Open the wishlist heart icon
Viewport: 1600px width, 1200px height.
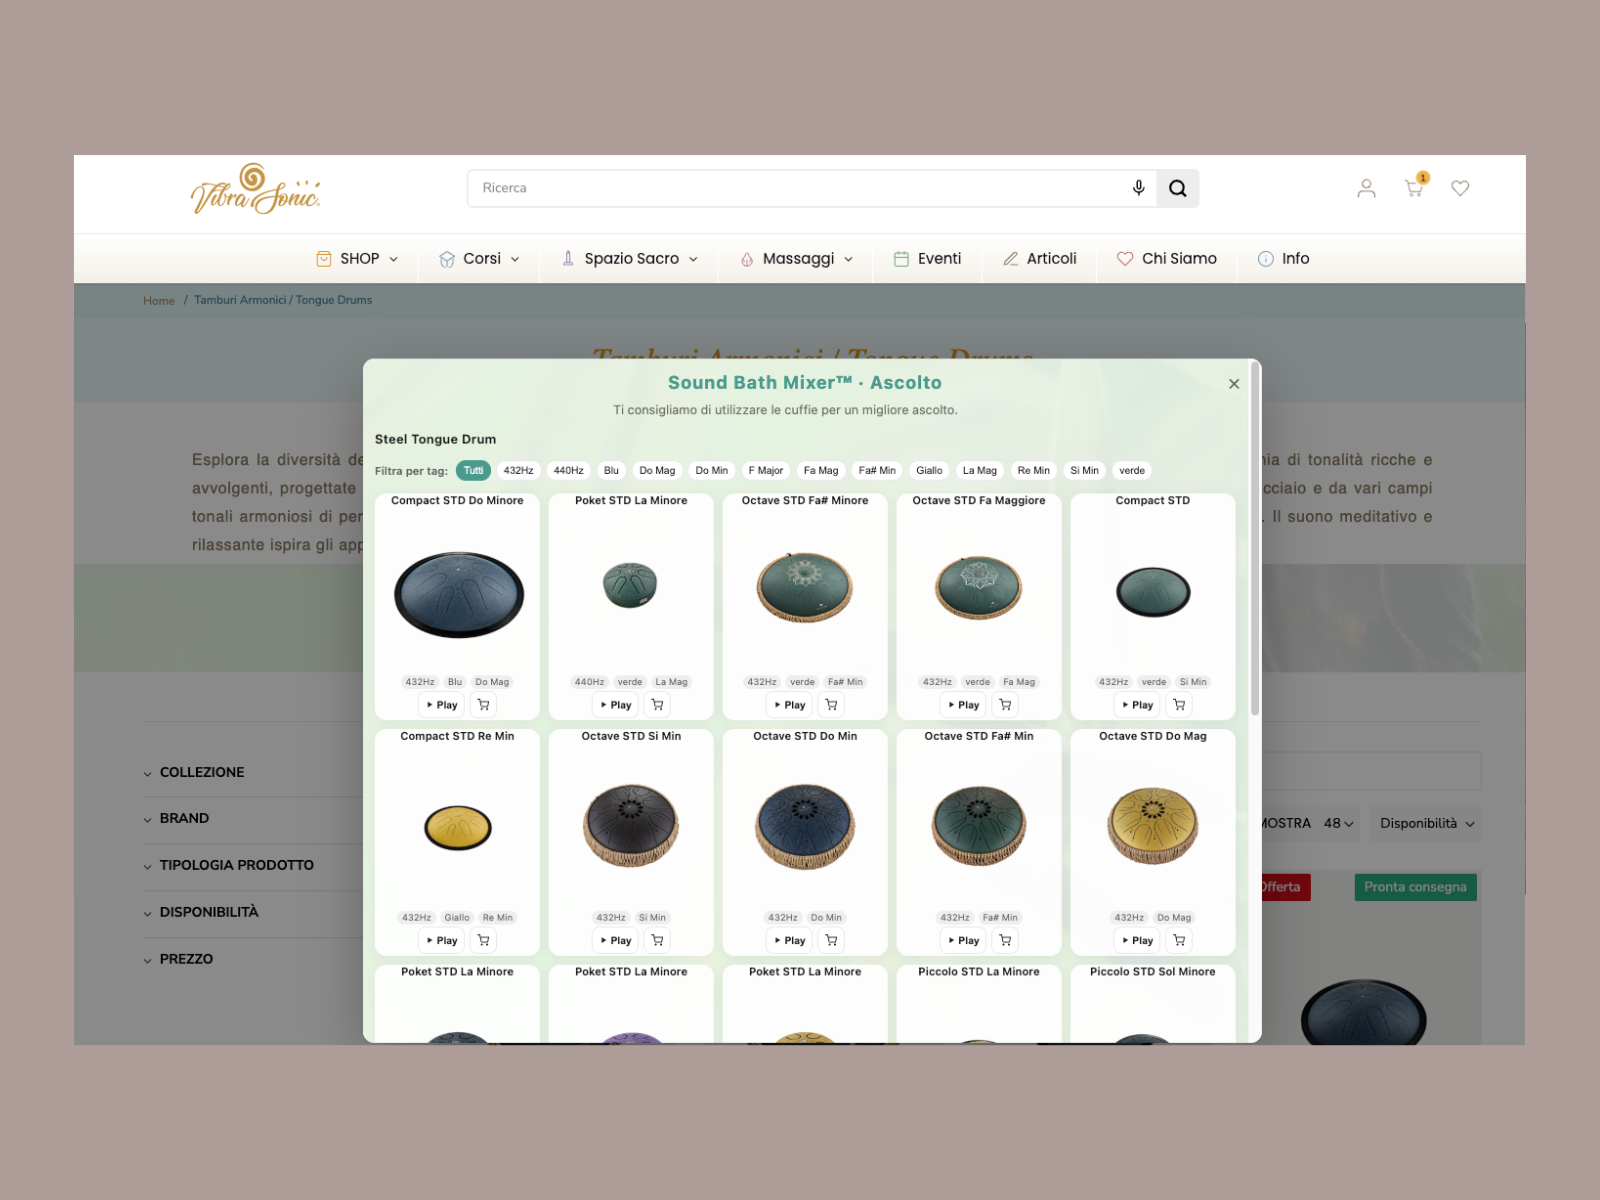(1460, 188)
